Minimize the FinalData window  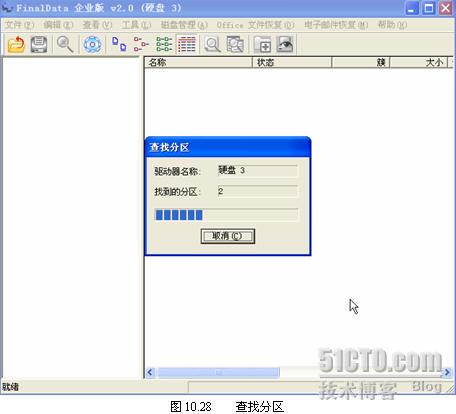(x=412, y=8)
